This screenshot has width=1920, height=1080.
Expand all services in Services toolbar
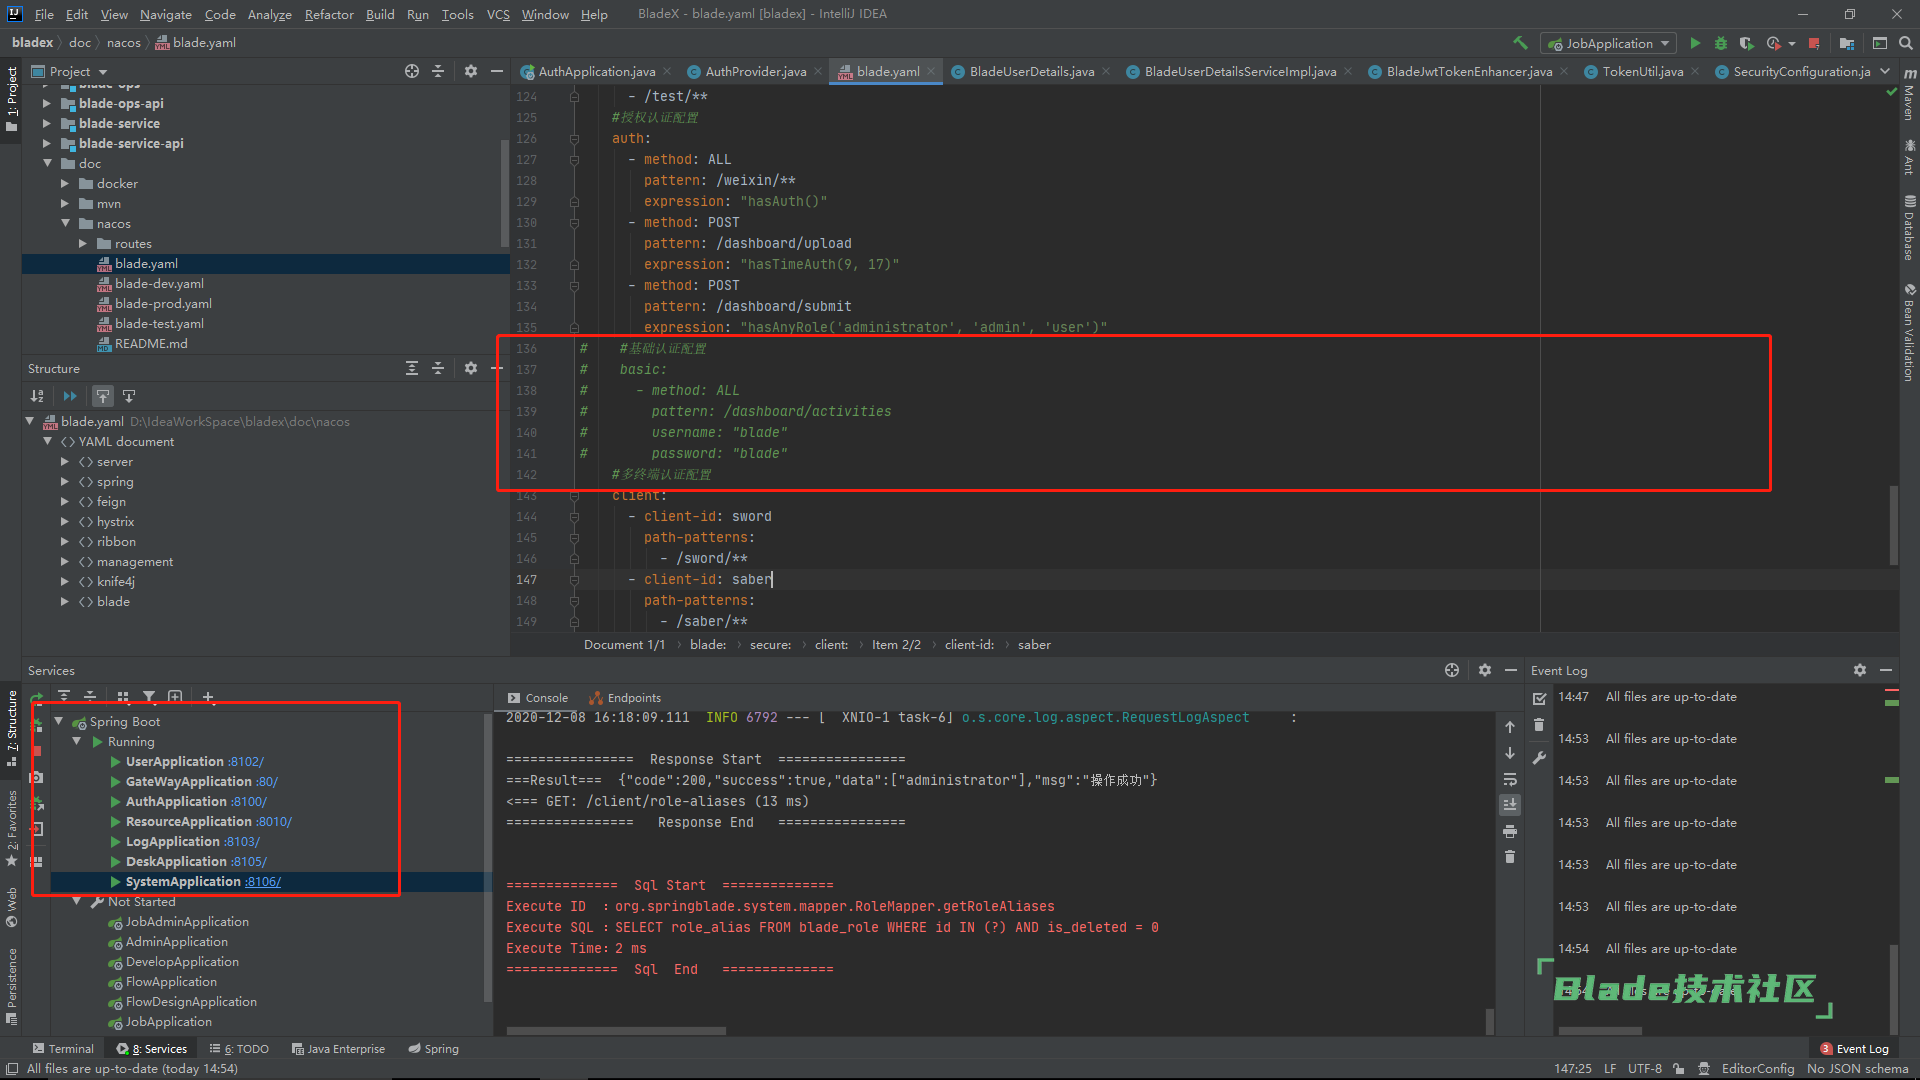(64, 697)
